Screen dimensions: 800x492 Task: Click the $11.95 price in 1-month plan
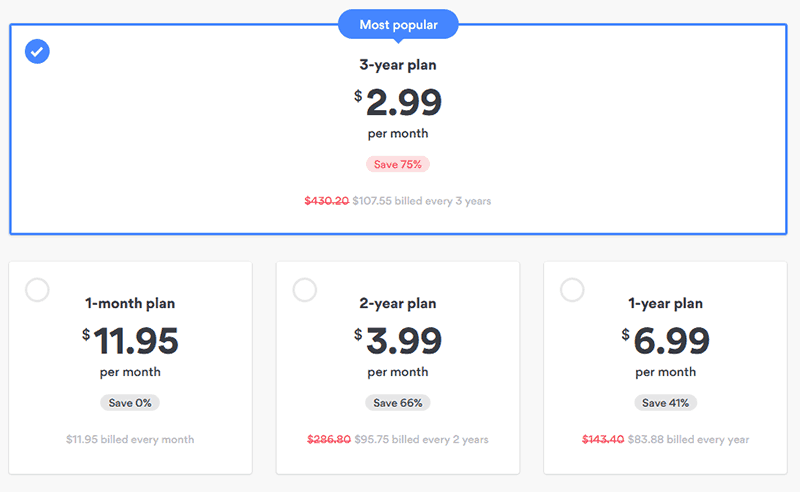tap(136, 341)
